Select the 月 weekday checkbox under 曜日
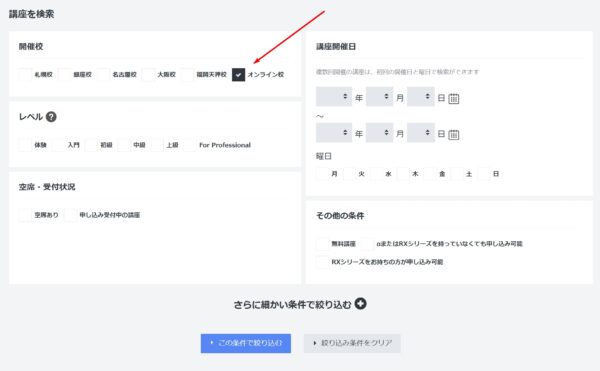This screenshot has height=371, width=600. click(322, 174)
